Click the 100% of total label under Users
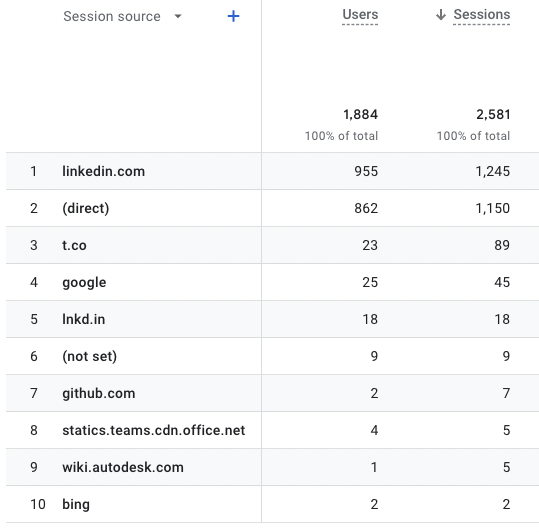This screenshot has height=532, width=539. [x=341, y=136]
